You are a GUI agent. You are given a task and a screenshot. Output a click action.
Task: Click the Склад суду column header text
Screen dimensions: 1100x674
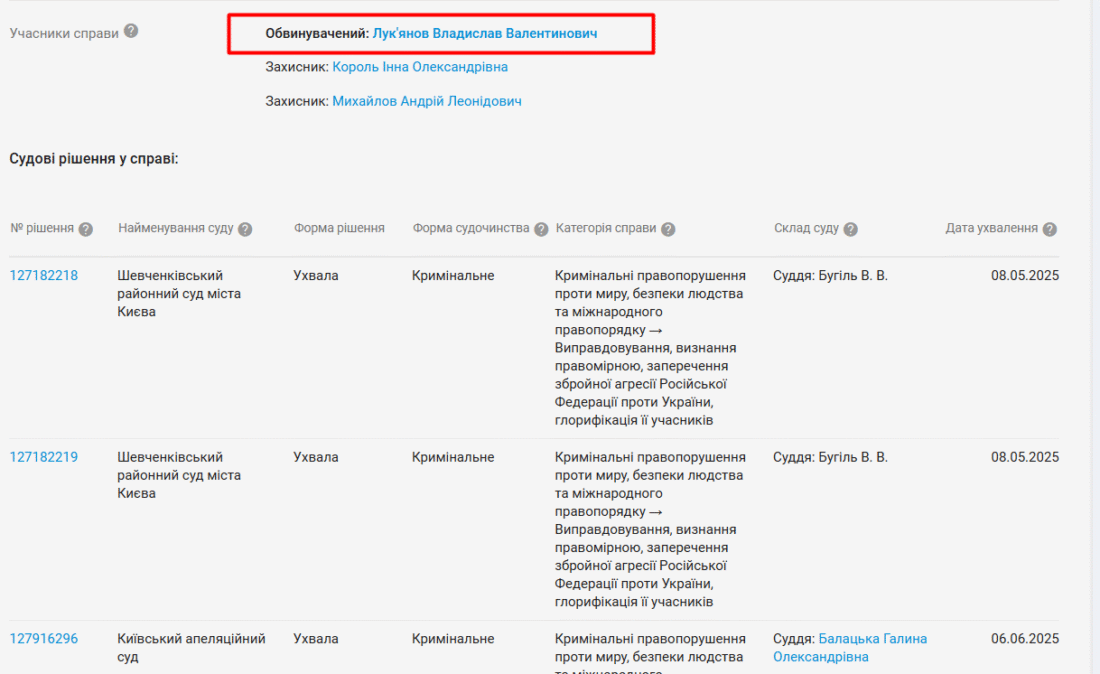pyautogui.click(x=806, y=228)
